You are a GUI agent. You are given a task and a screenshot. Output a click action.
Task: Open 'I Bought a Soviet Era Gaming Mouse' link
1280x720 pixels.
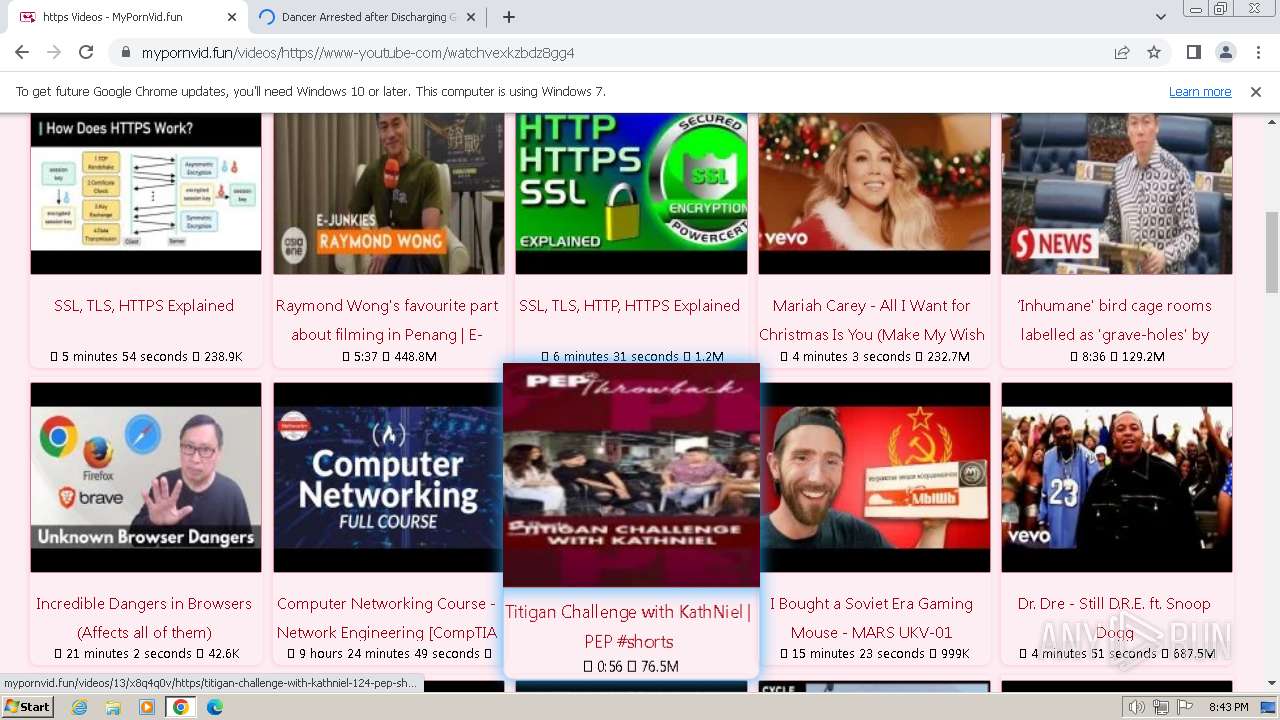point(871,618)
